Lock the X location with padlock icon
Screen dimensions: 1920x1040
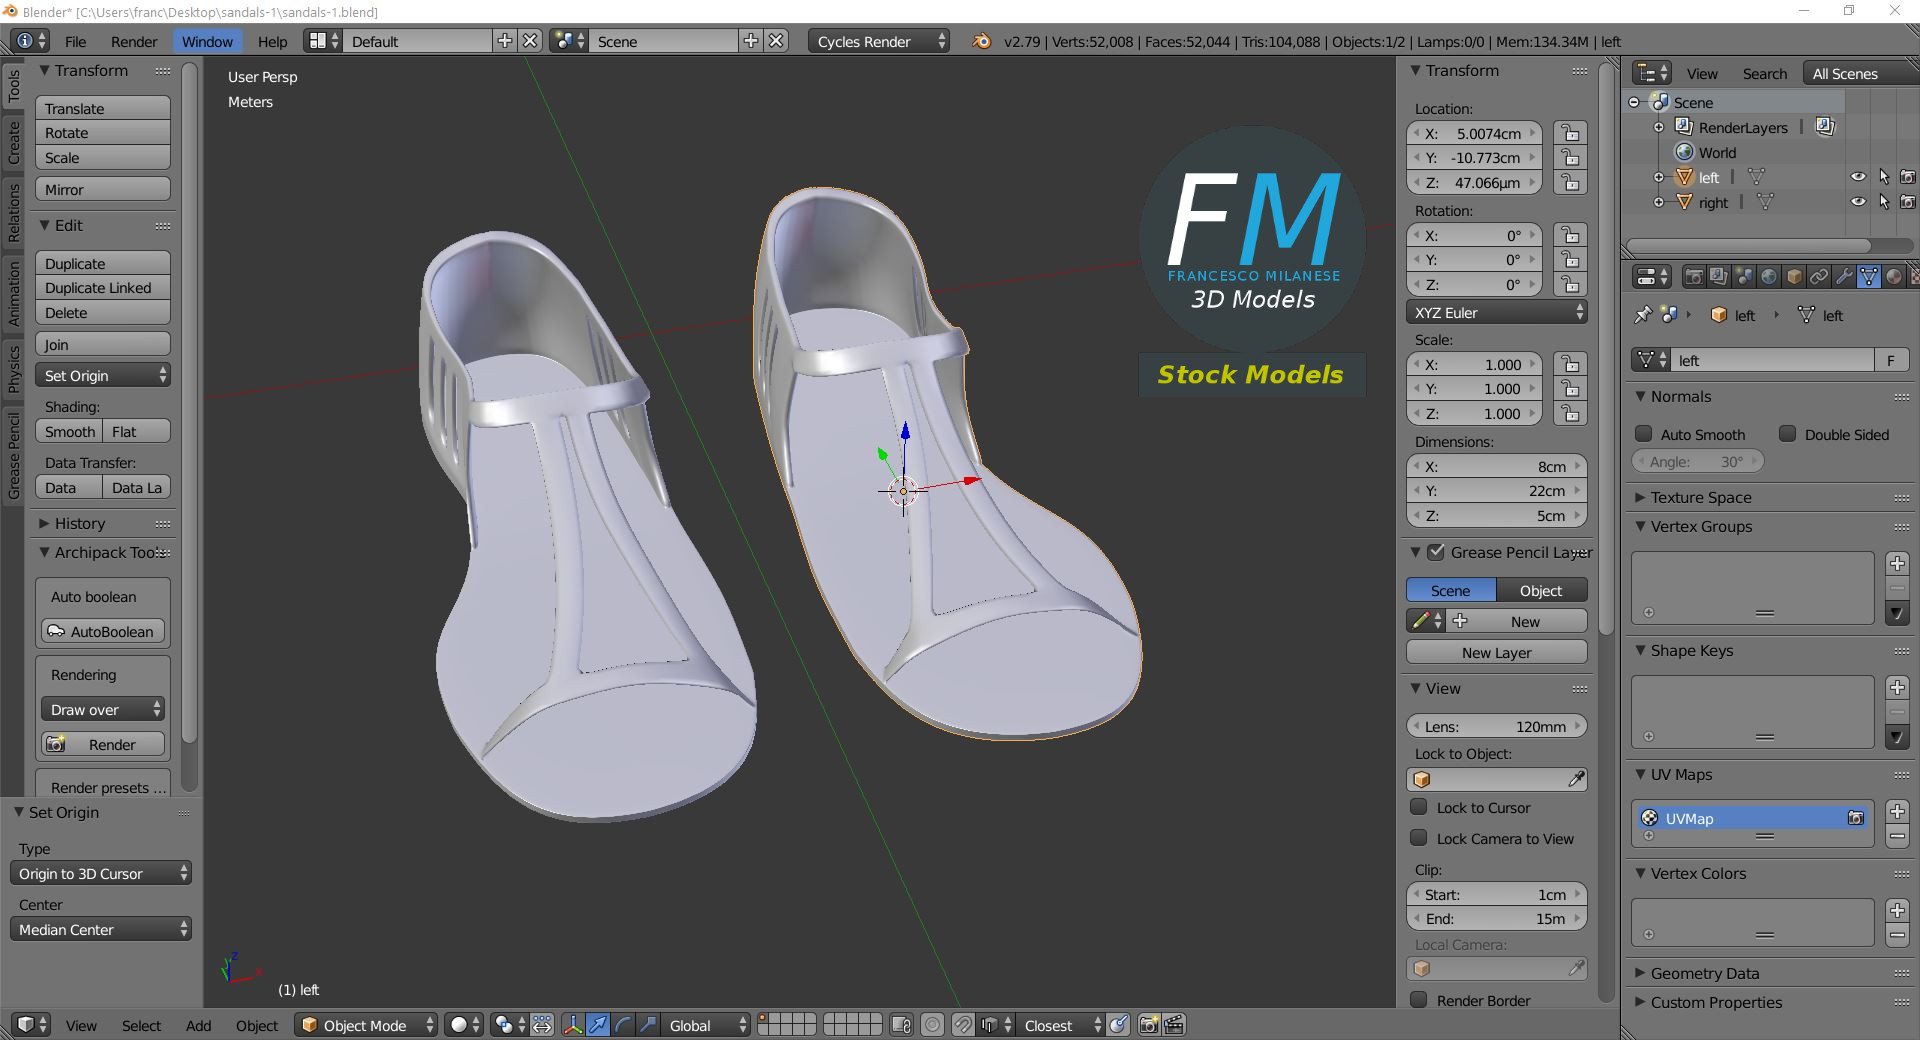click(1571, 133)
